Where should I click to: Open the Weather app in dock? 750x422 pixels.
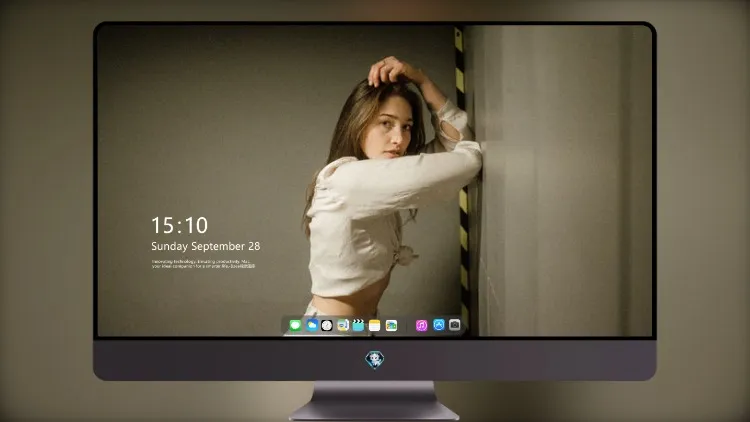tap(311, 325)
